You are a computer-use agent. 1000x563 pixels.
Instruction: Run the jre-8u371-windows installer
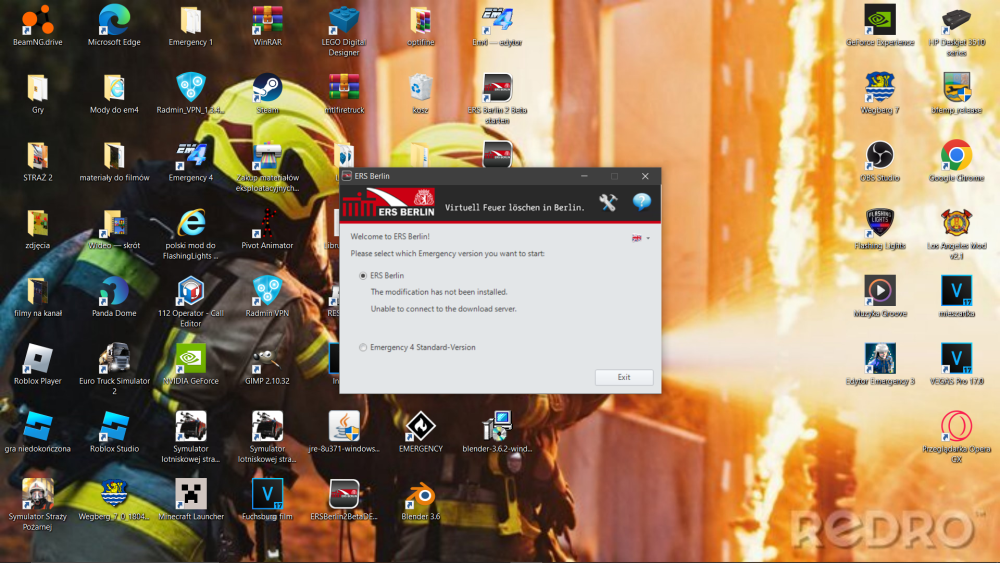pos(344,432)
